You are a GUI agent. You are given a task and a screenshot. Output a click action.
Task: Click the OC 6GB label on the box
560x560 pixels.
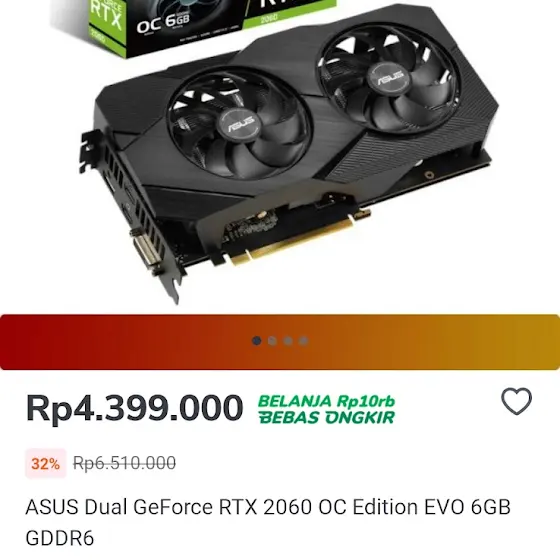(162, 23)
